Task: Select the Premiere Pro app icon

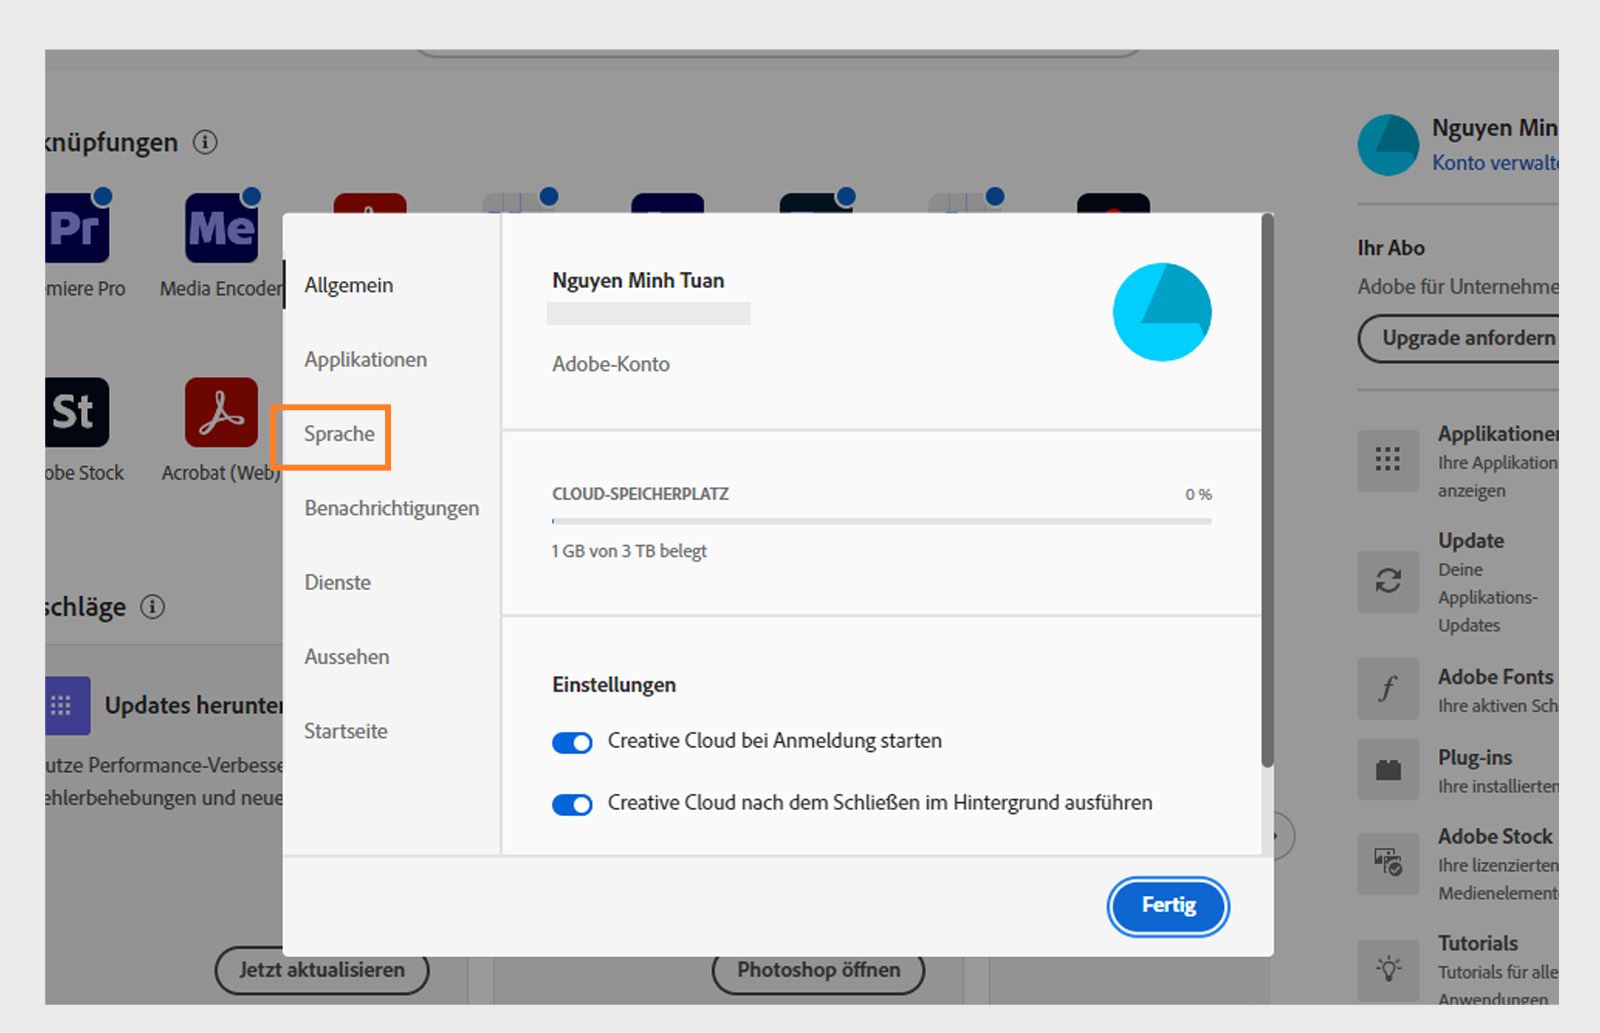Action: coord(75,227)
